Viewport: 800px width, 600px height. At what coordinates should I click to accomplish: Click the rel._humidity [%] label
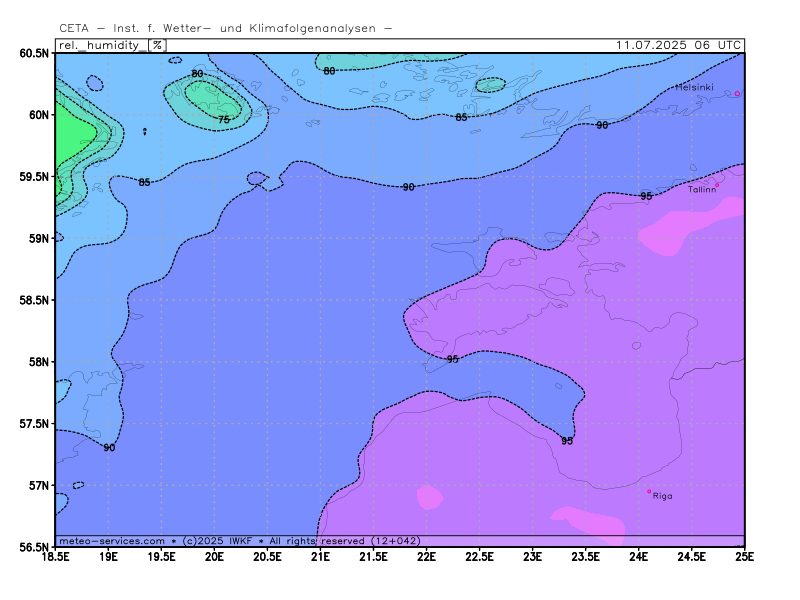click(112, 45)
